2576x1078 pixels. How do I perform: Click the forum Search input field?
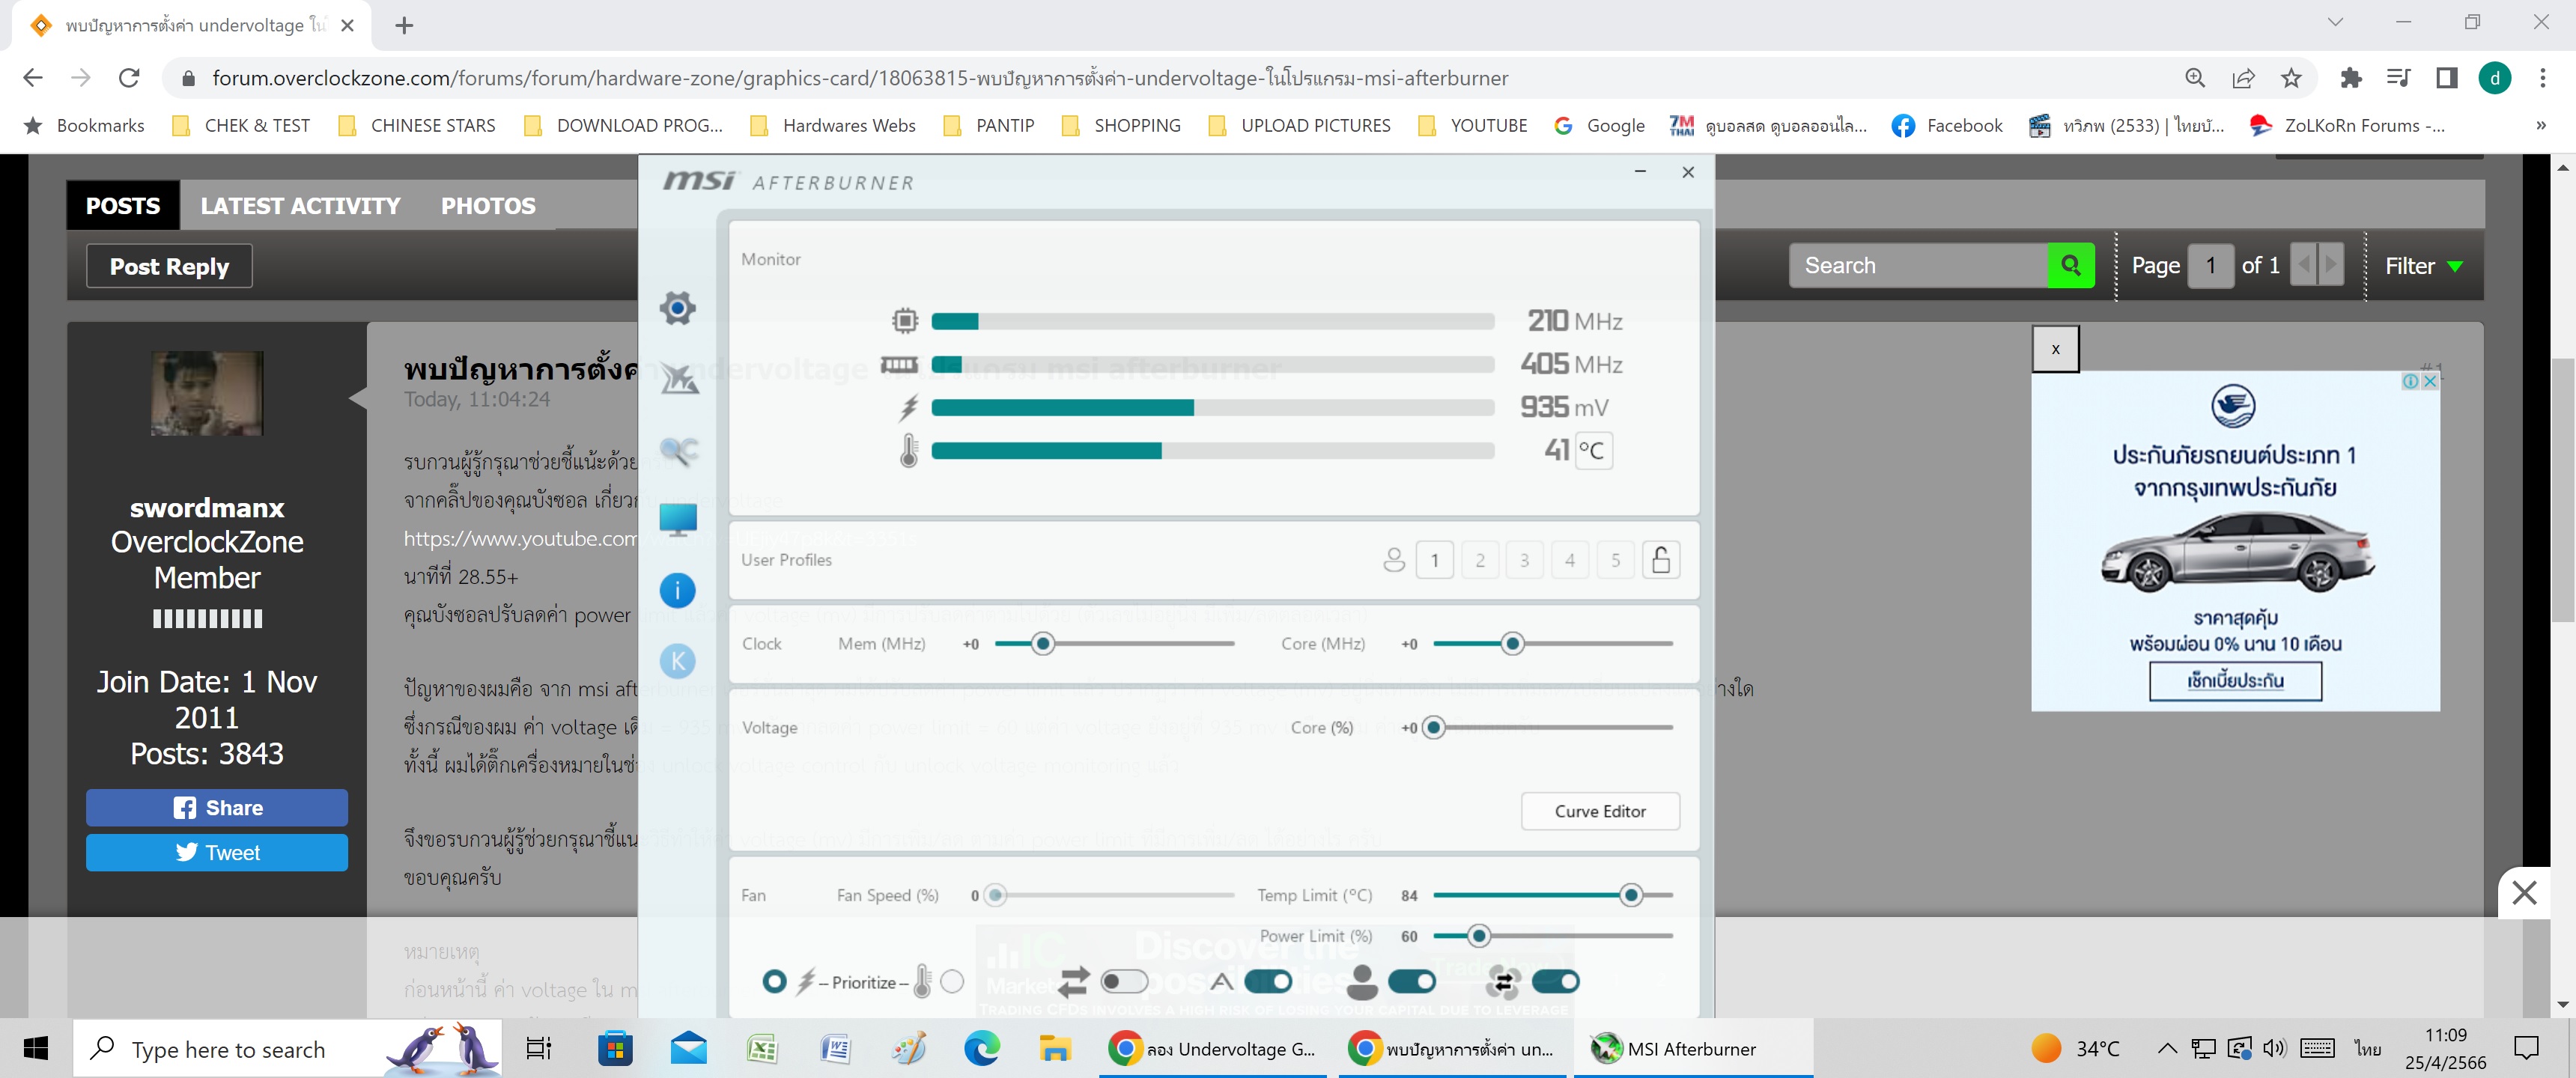pyautogui.click(x=1918, y=265)
